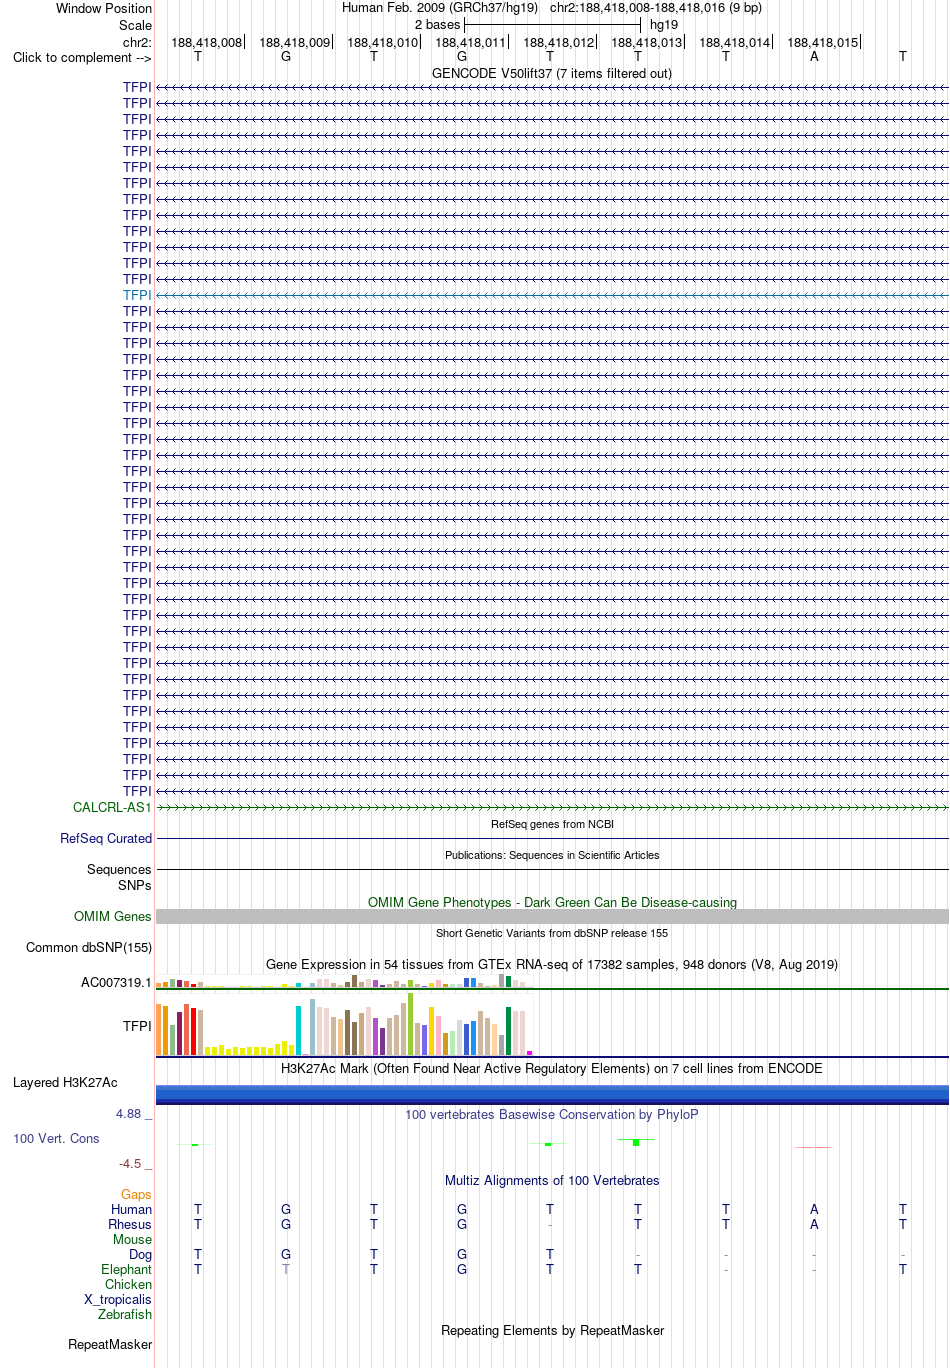This screenshot has width=950, height=1368.
Task: Click the A base in the complement sequence row
Action: tap(814, 57)
